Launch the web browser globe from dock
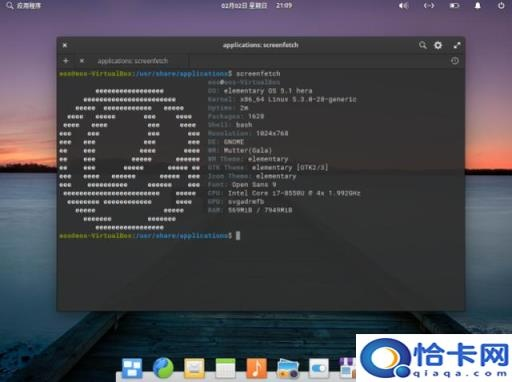512x382 pixels. 163,368
